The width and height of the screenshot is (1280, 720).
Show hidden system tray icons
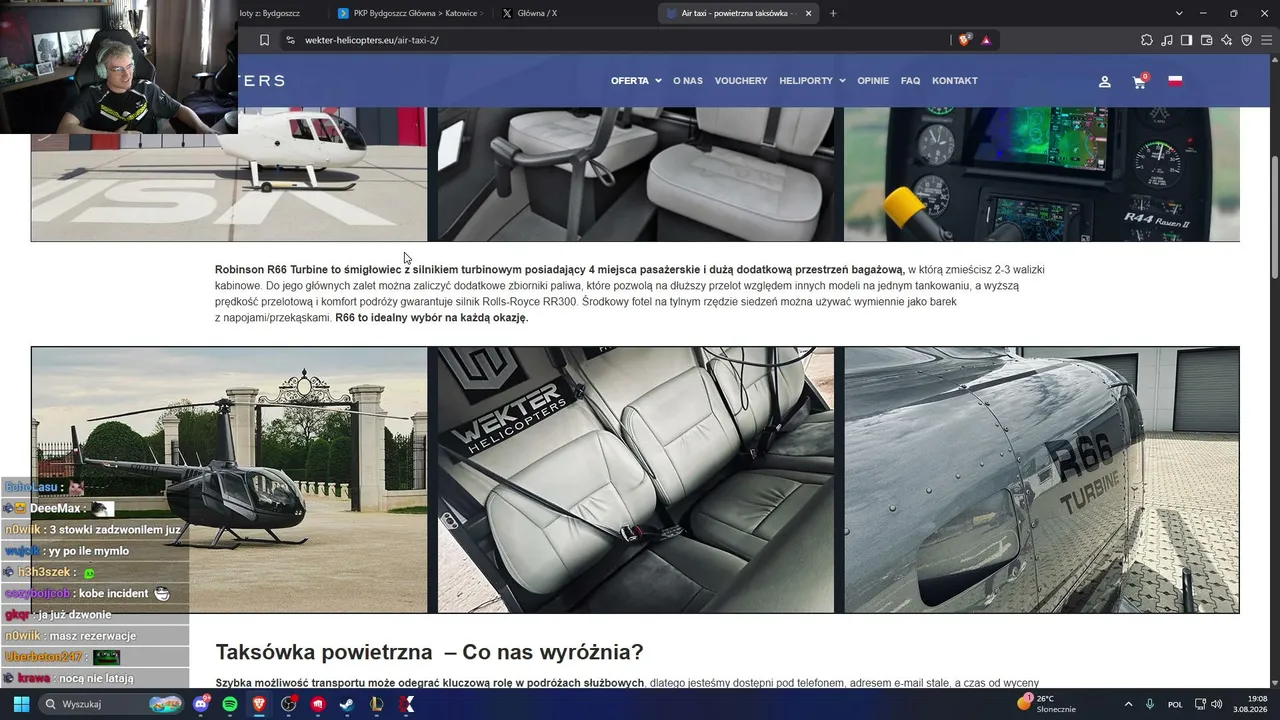pyautogui.click(x=1128, y=704)
